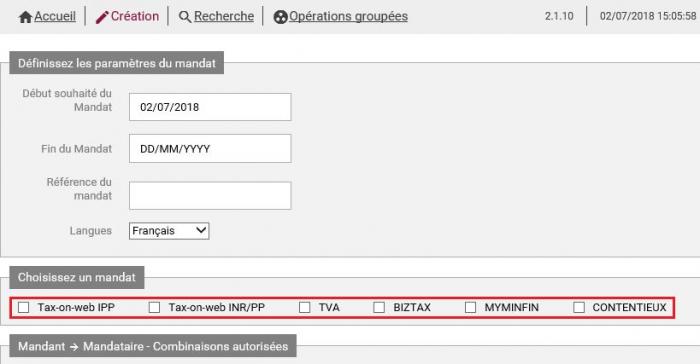Go to the Recherche page

(224, 17)
